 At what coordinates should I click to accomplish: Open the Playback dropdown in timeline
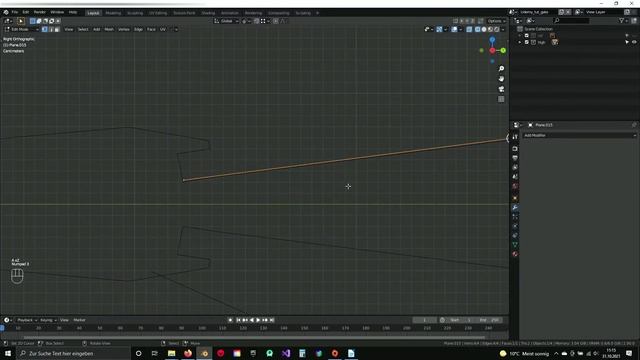[27, 320]
